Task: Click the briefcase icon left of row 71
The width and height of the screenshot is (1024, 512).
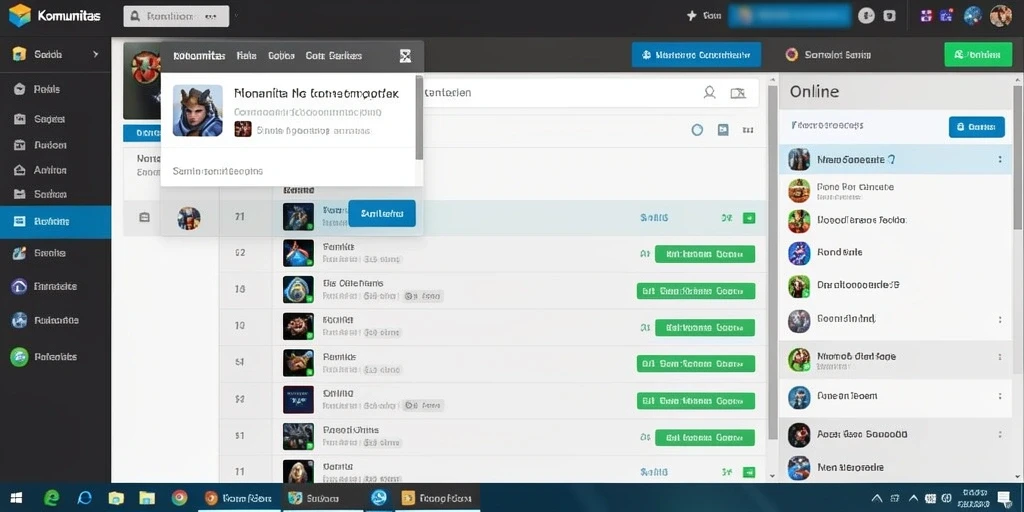Action: point(144,217)
